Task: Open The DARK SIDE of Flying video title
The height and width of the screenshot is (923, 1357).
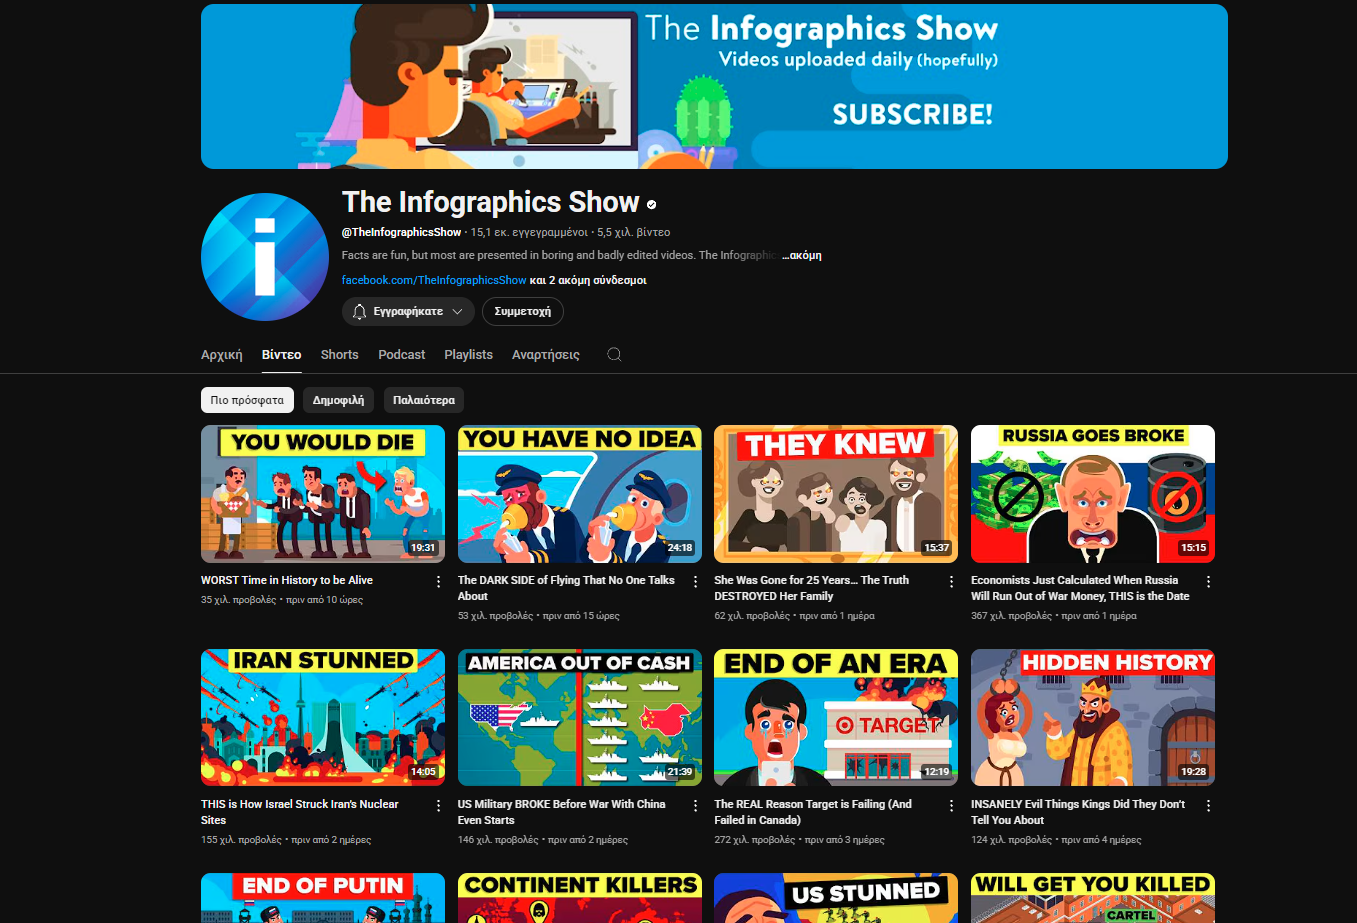Action: [x=566, y=588]
